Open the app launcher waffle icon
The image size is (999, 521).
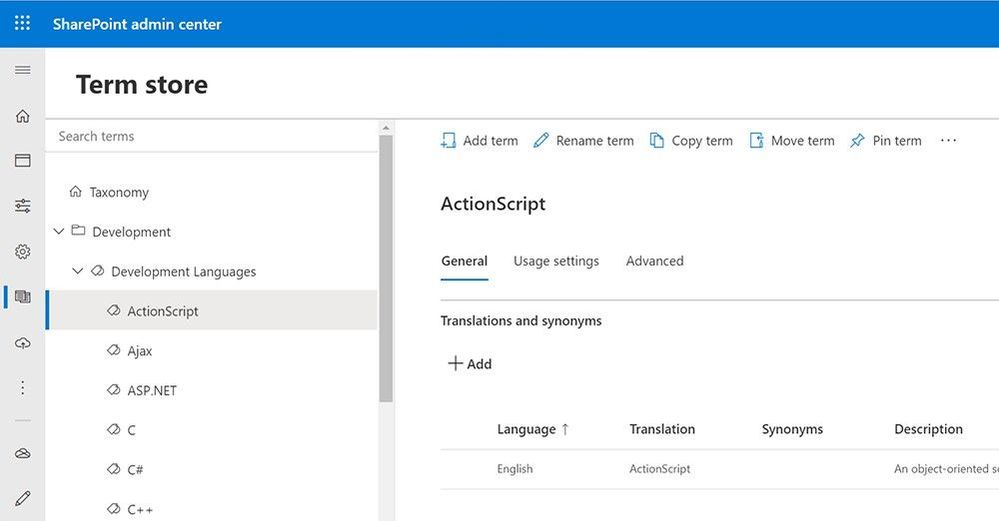tap(22, 24)
